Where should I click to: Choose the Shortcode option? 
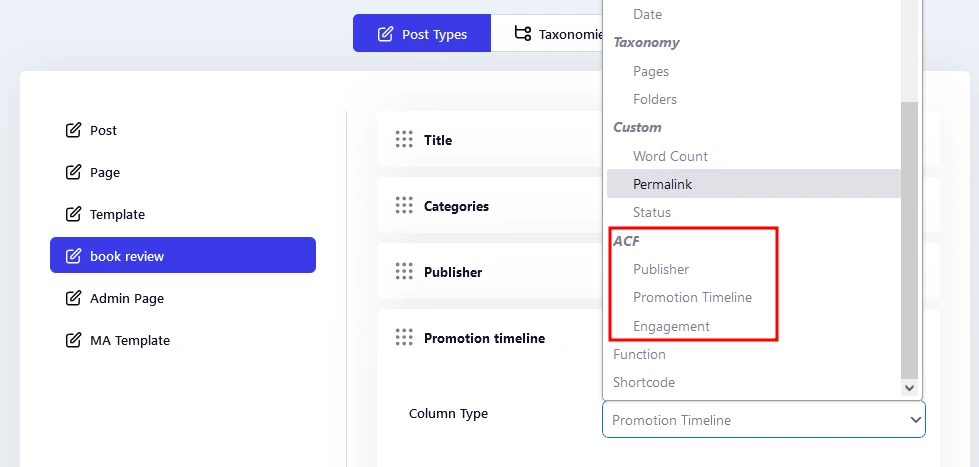pos(754,382)
